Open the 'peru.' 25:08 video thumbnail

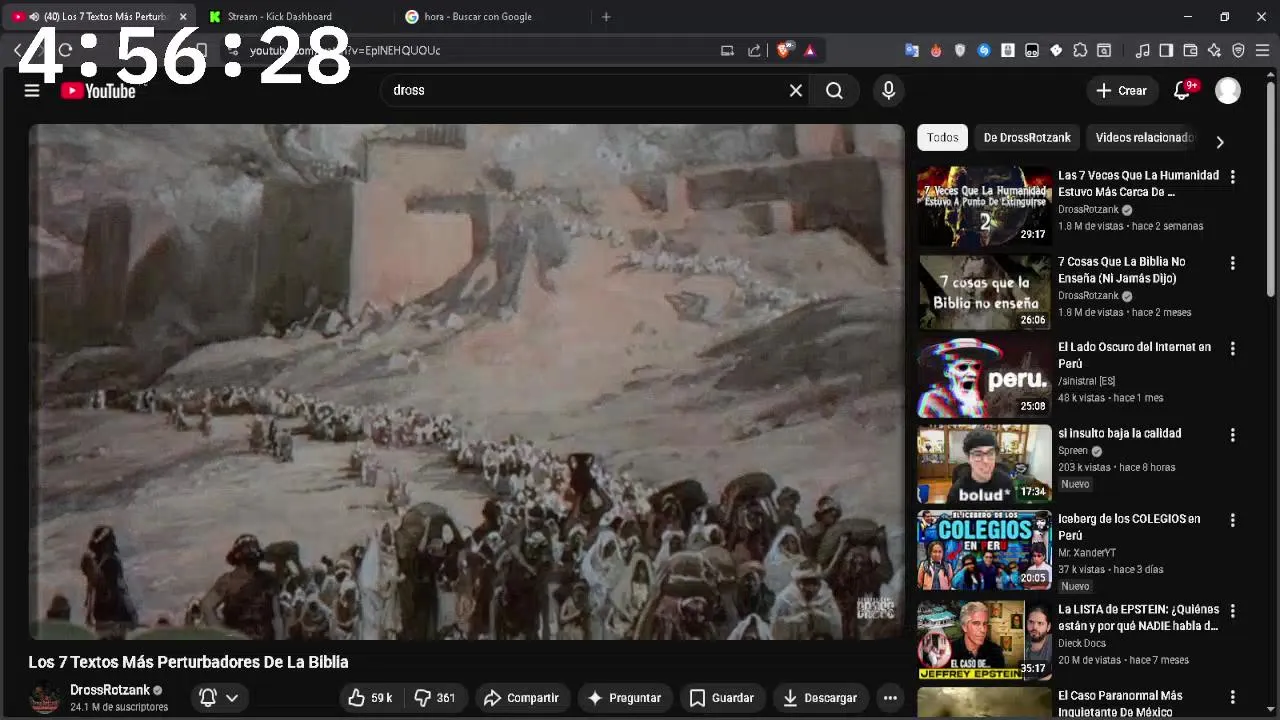[985, 378]
